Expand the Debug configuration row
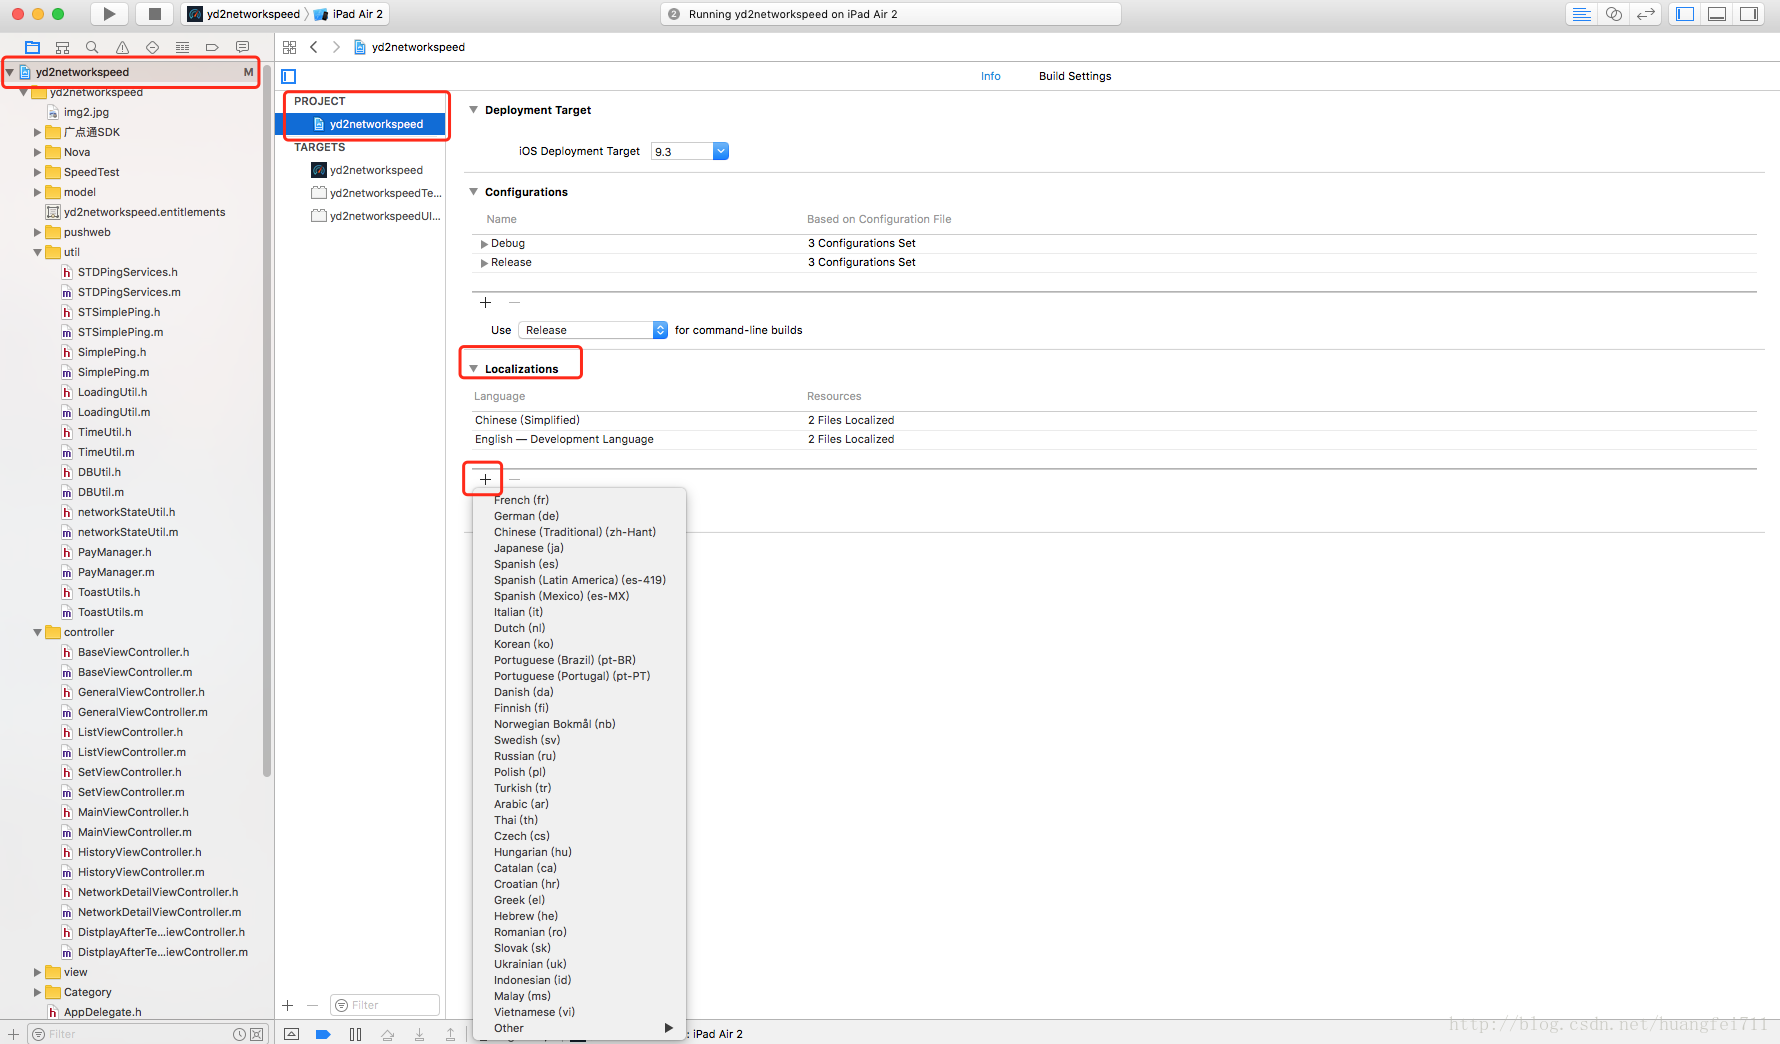The height and width of the screenshot is (1044, 1780). pyautogui.click(x=485, y=244)
